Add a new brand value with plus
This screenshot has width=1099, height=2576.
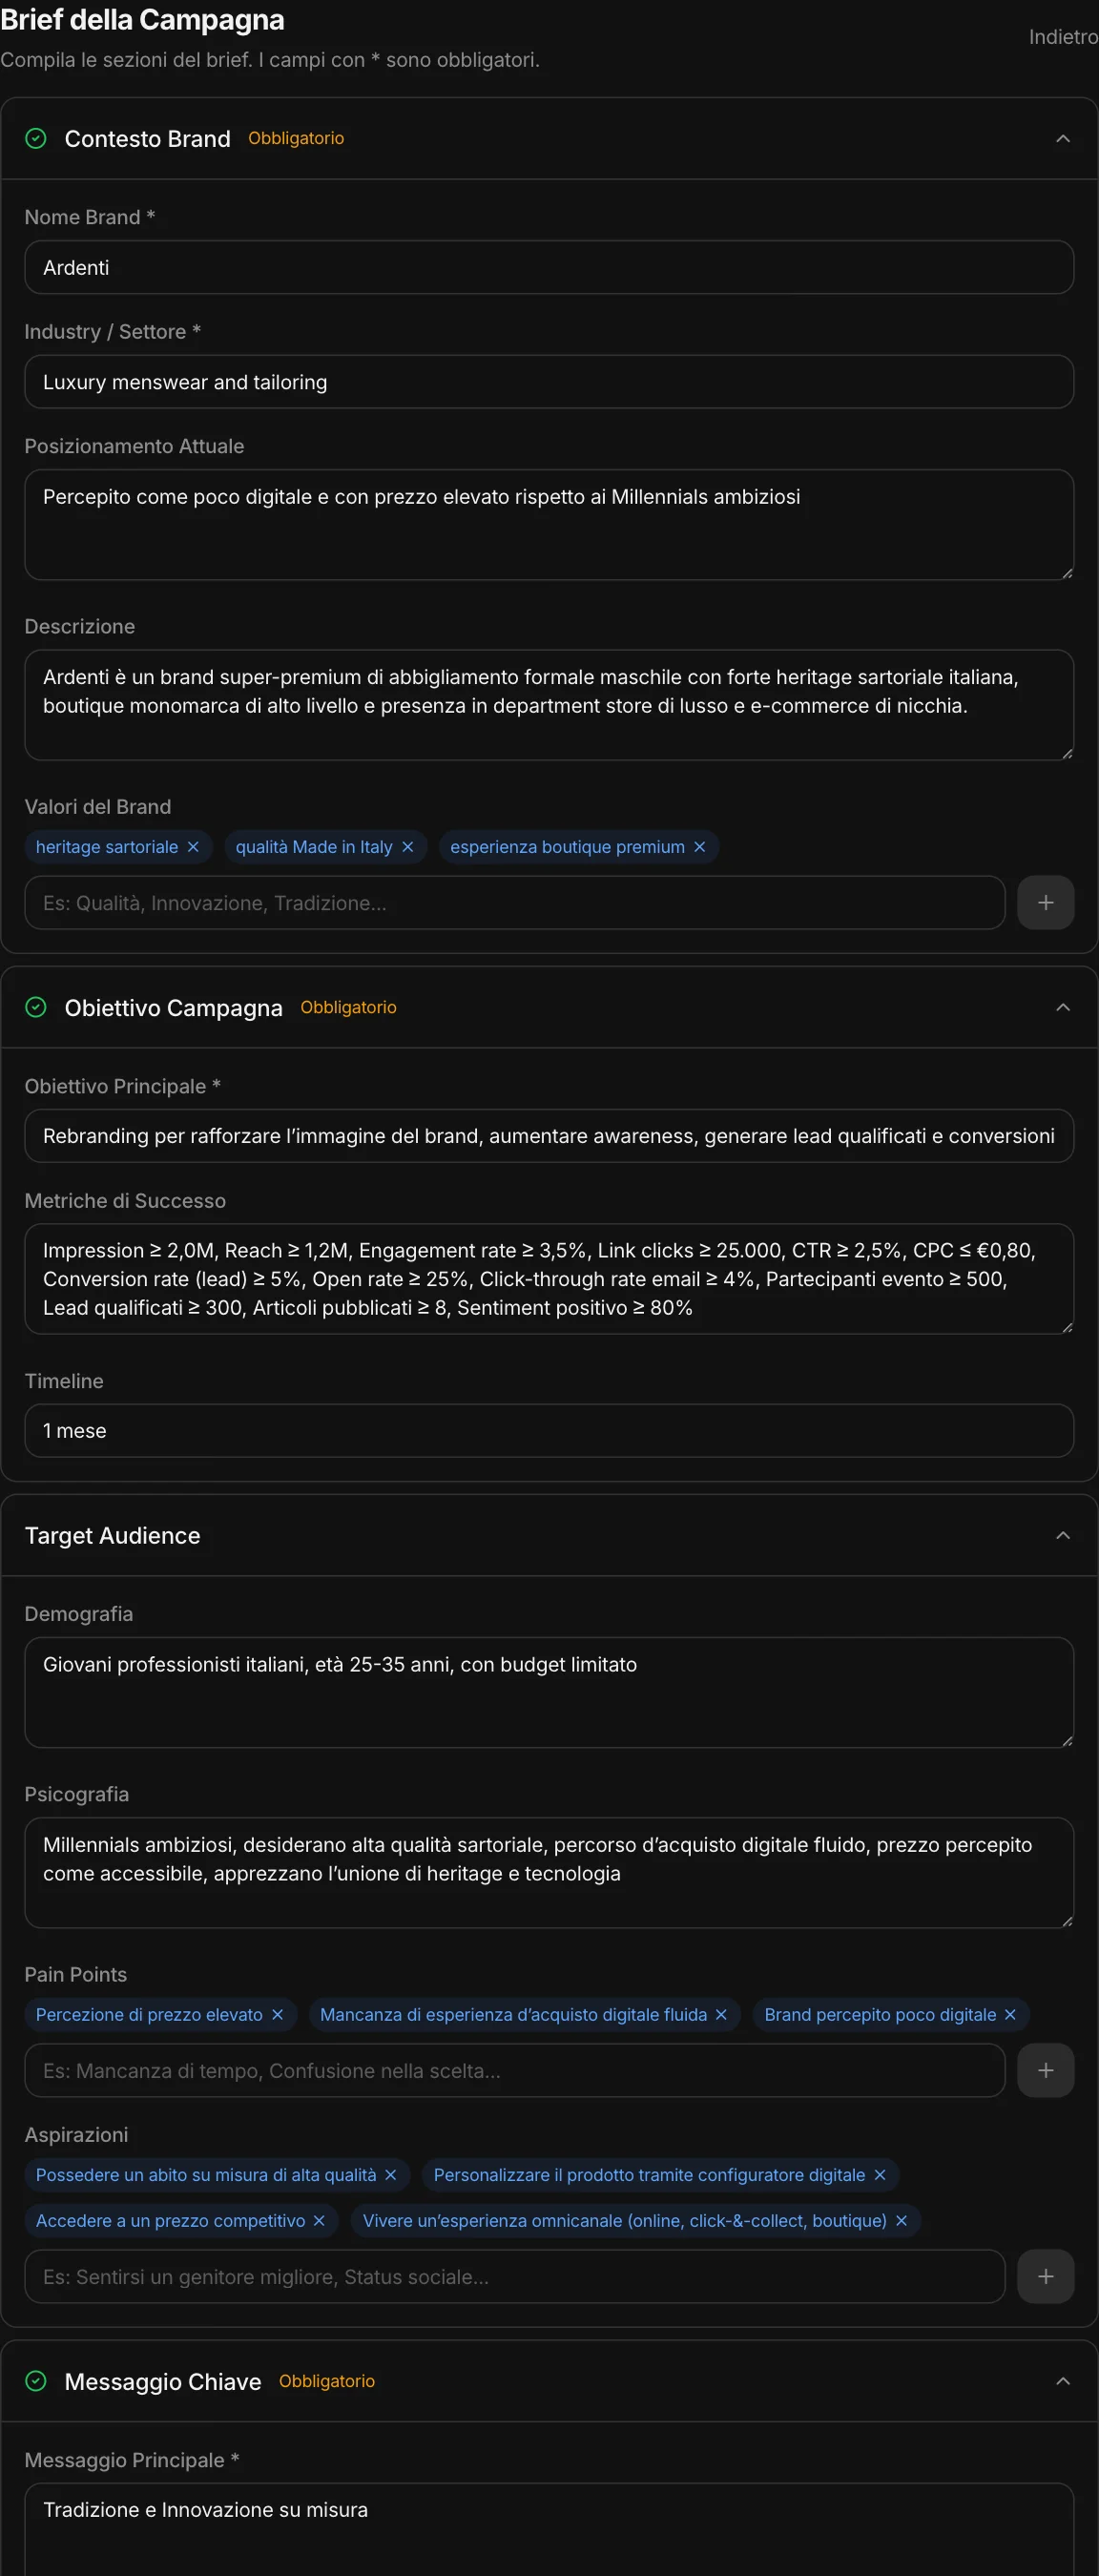coord(1045,903)
